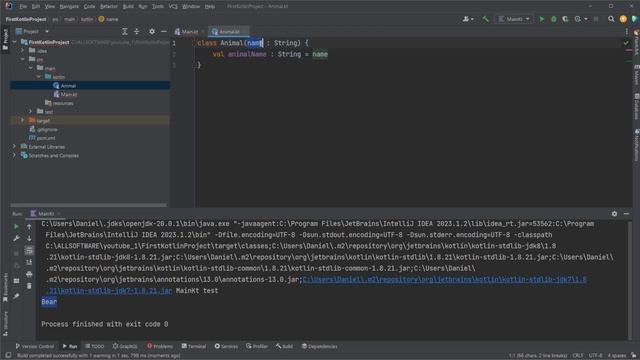Screen dimensions: 640x360
Task: Click the green inspection checkmark in editor
Action: (x=626, y=42)
